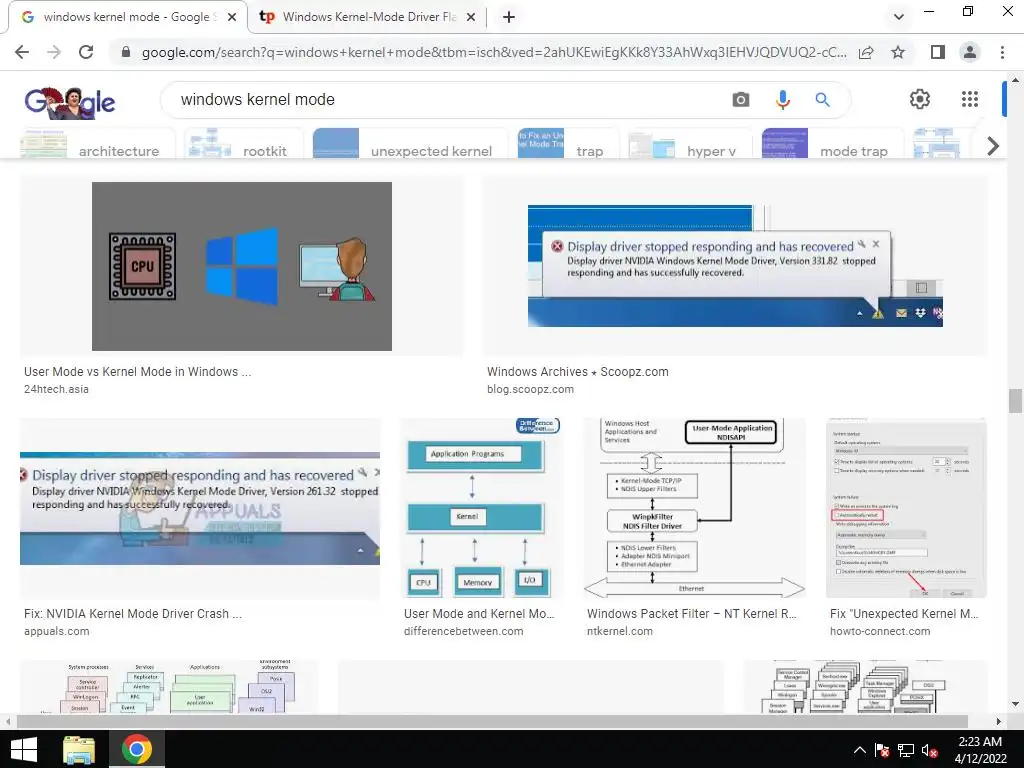The height and width of the screenshot is (768, 1024).
Task: Click the Google doodle logo
Action: [x=69, y=102]
